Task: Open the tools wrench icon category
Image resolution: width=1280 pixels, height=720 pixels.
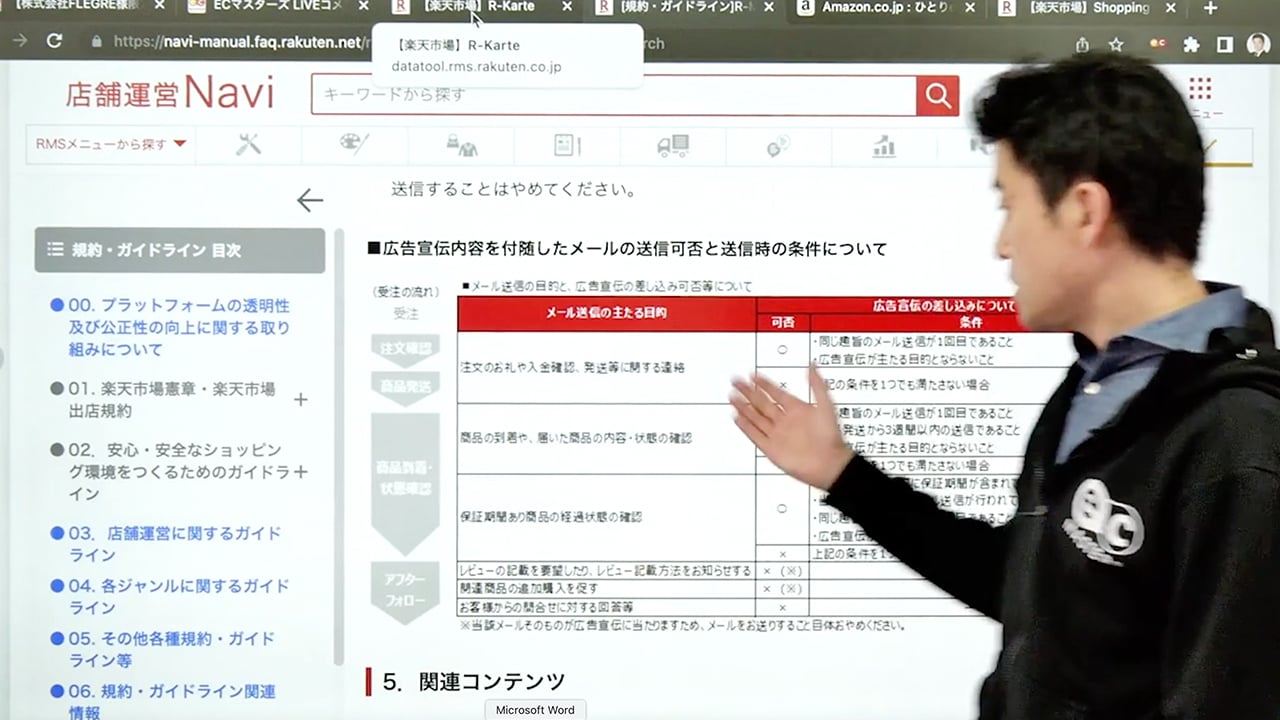Action: 248,145
